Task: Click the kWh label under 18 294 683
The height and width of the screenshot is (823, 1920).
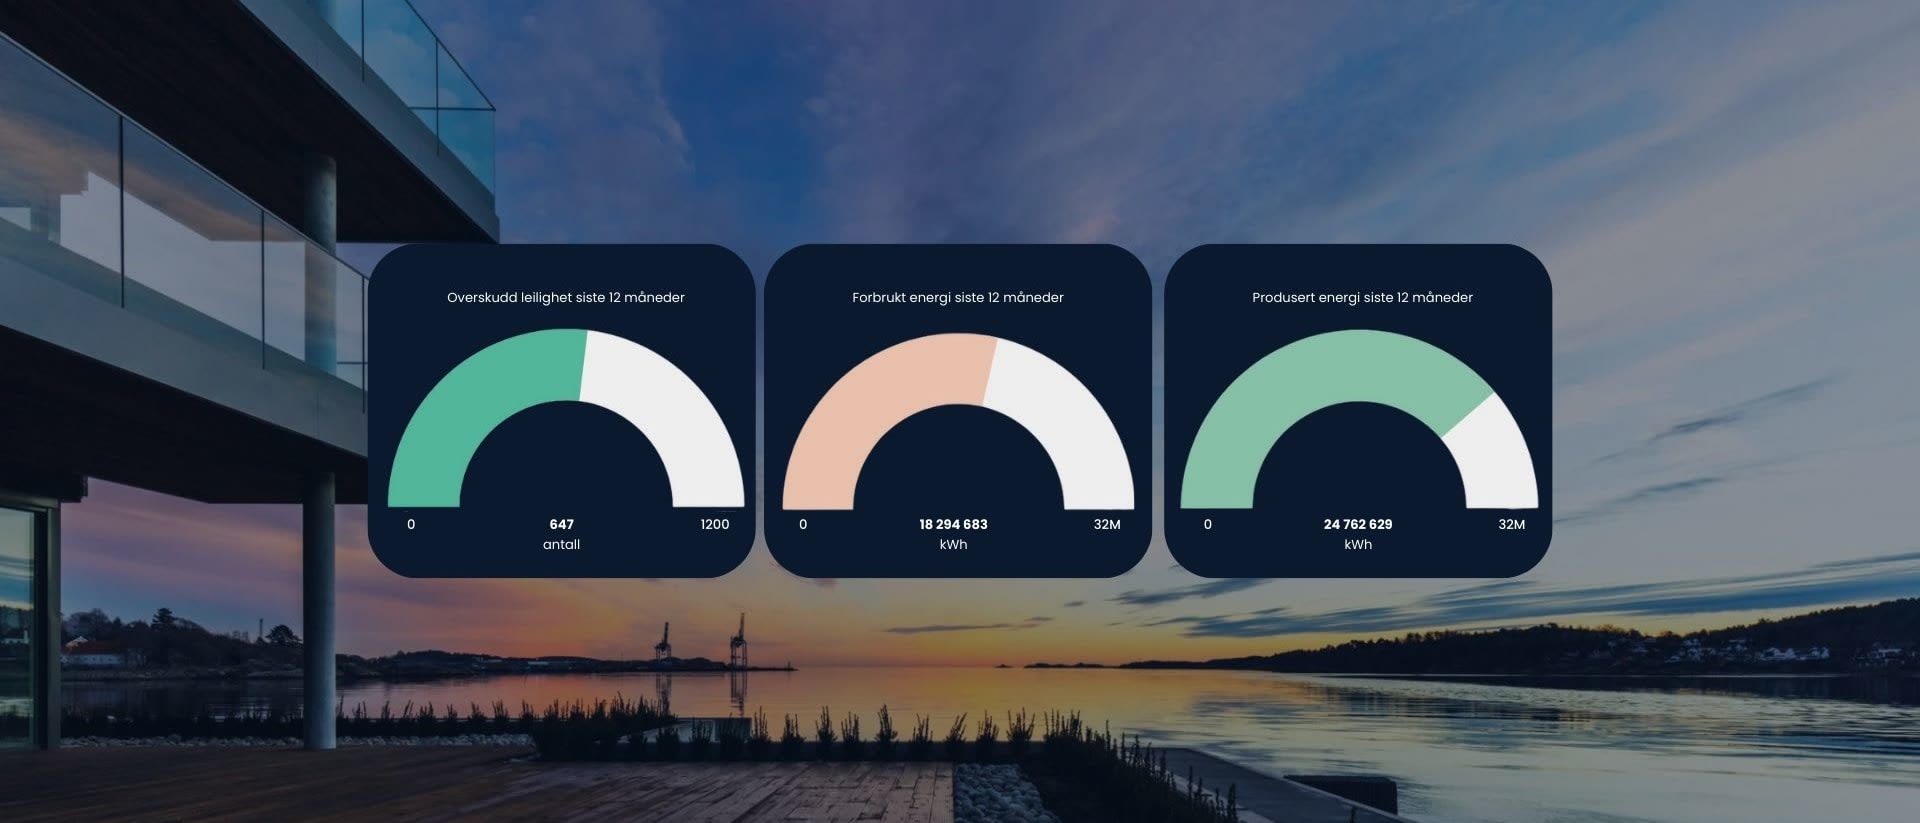Action: (953, 544)
